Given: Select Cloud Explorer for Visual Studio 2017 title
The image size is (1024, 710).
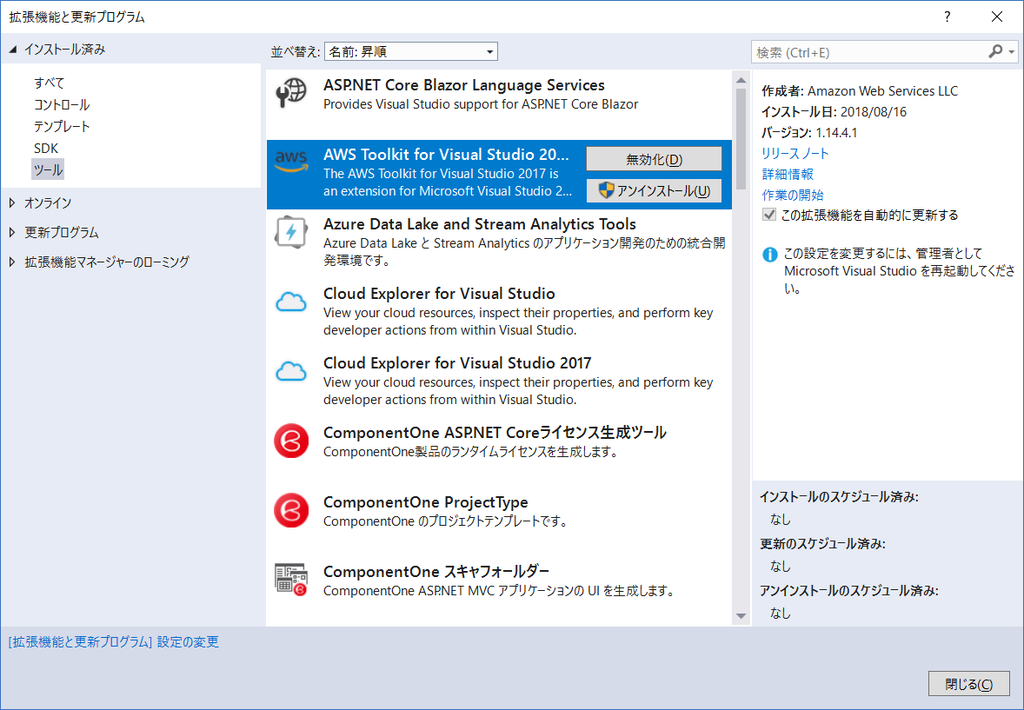Looking at the screenshot, I should point(457,363).
